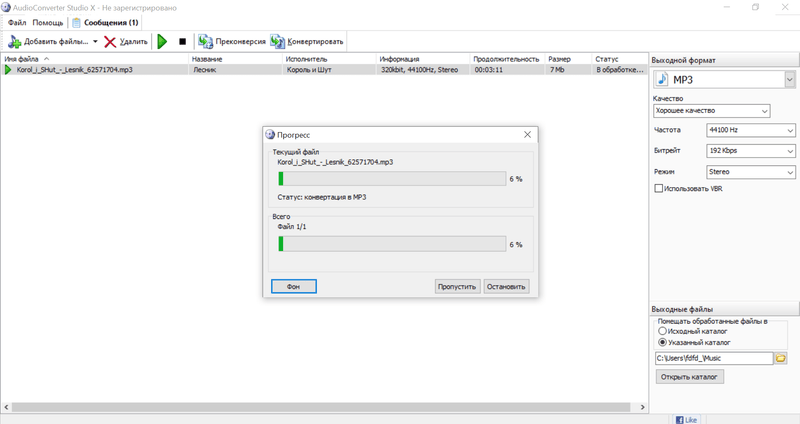Click the Остановить button in progress dialog

click(x=506, y=286)
